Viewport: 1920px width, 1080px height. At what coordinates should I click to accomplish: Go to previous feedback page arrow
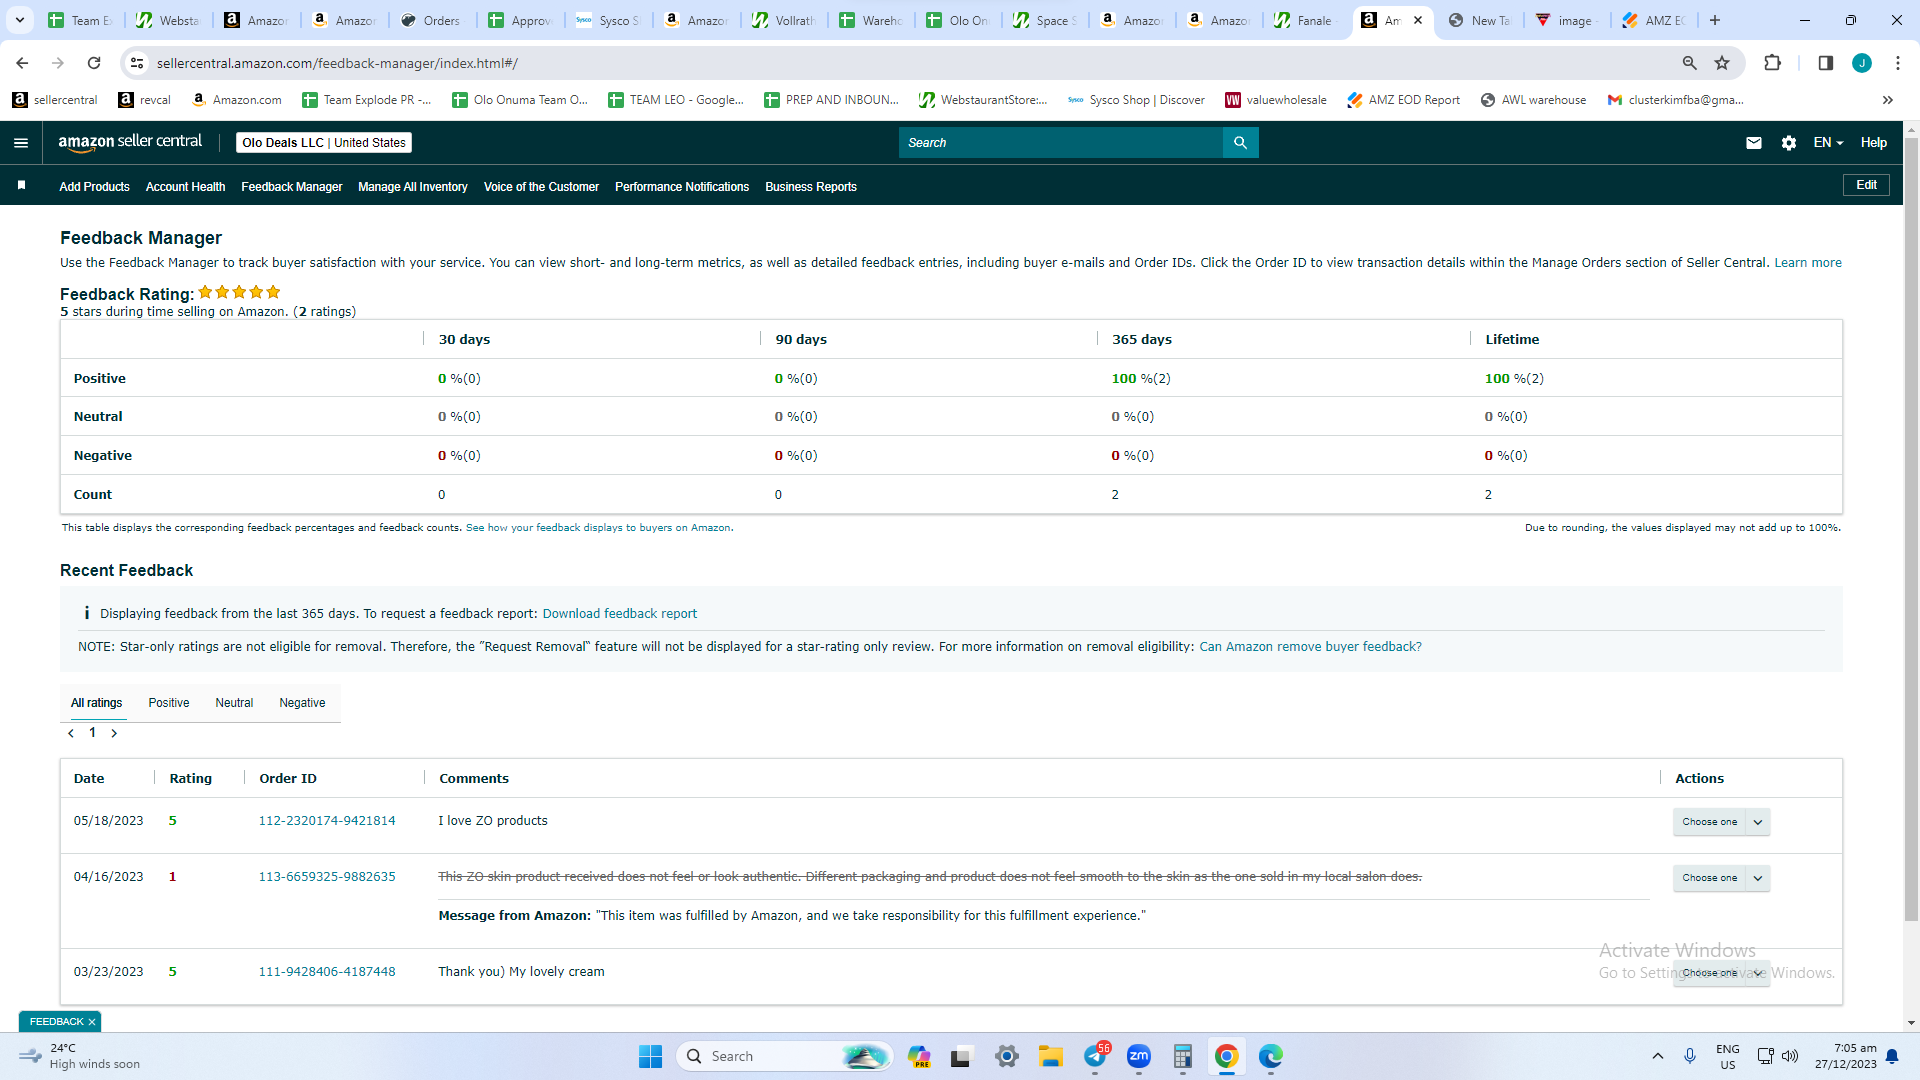[71, 733]
